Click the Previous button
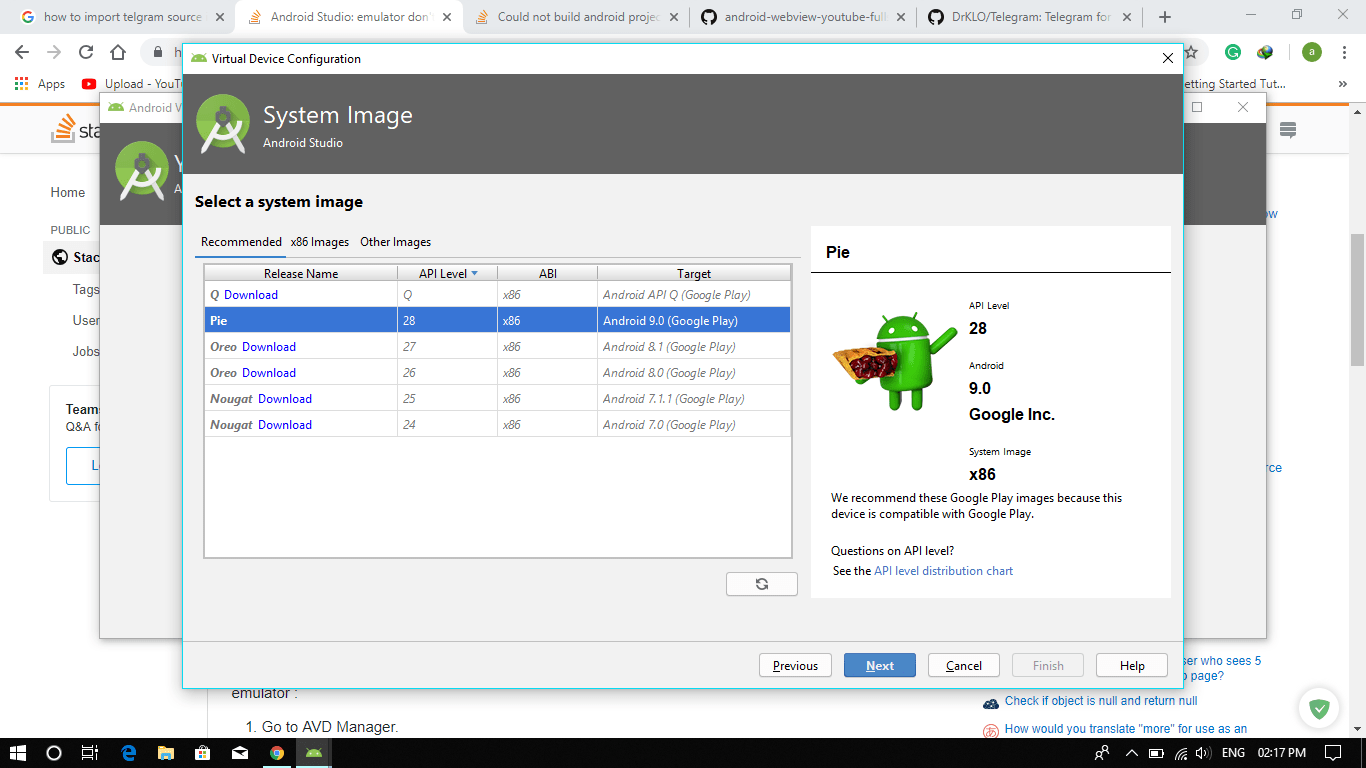This screenshot has height=768, width=1366. [795, 665]
